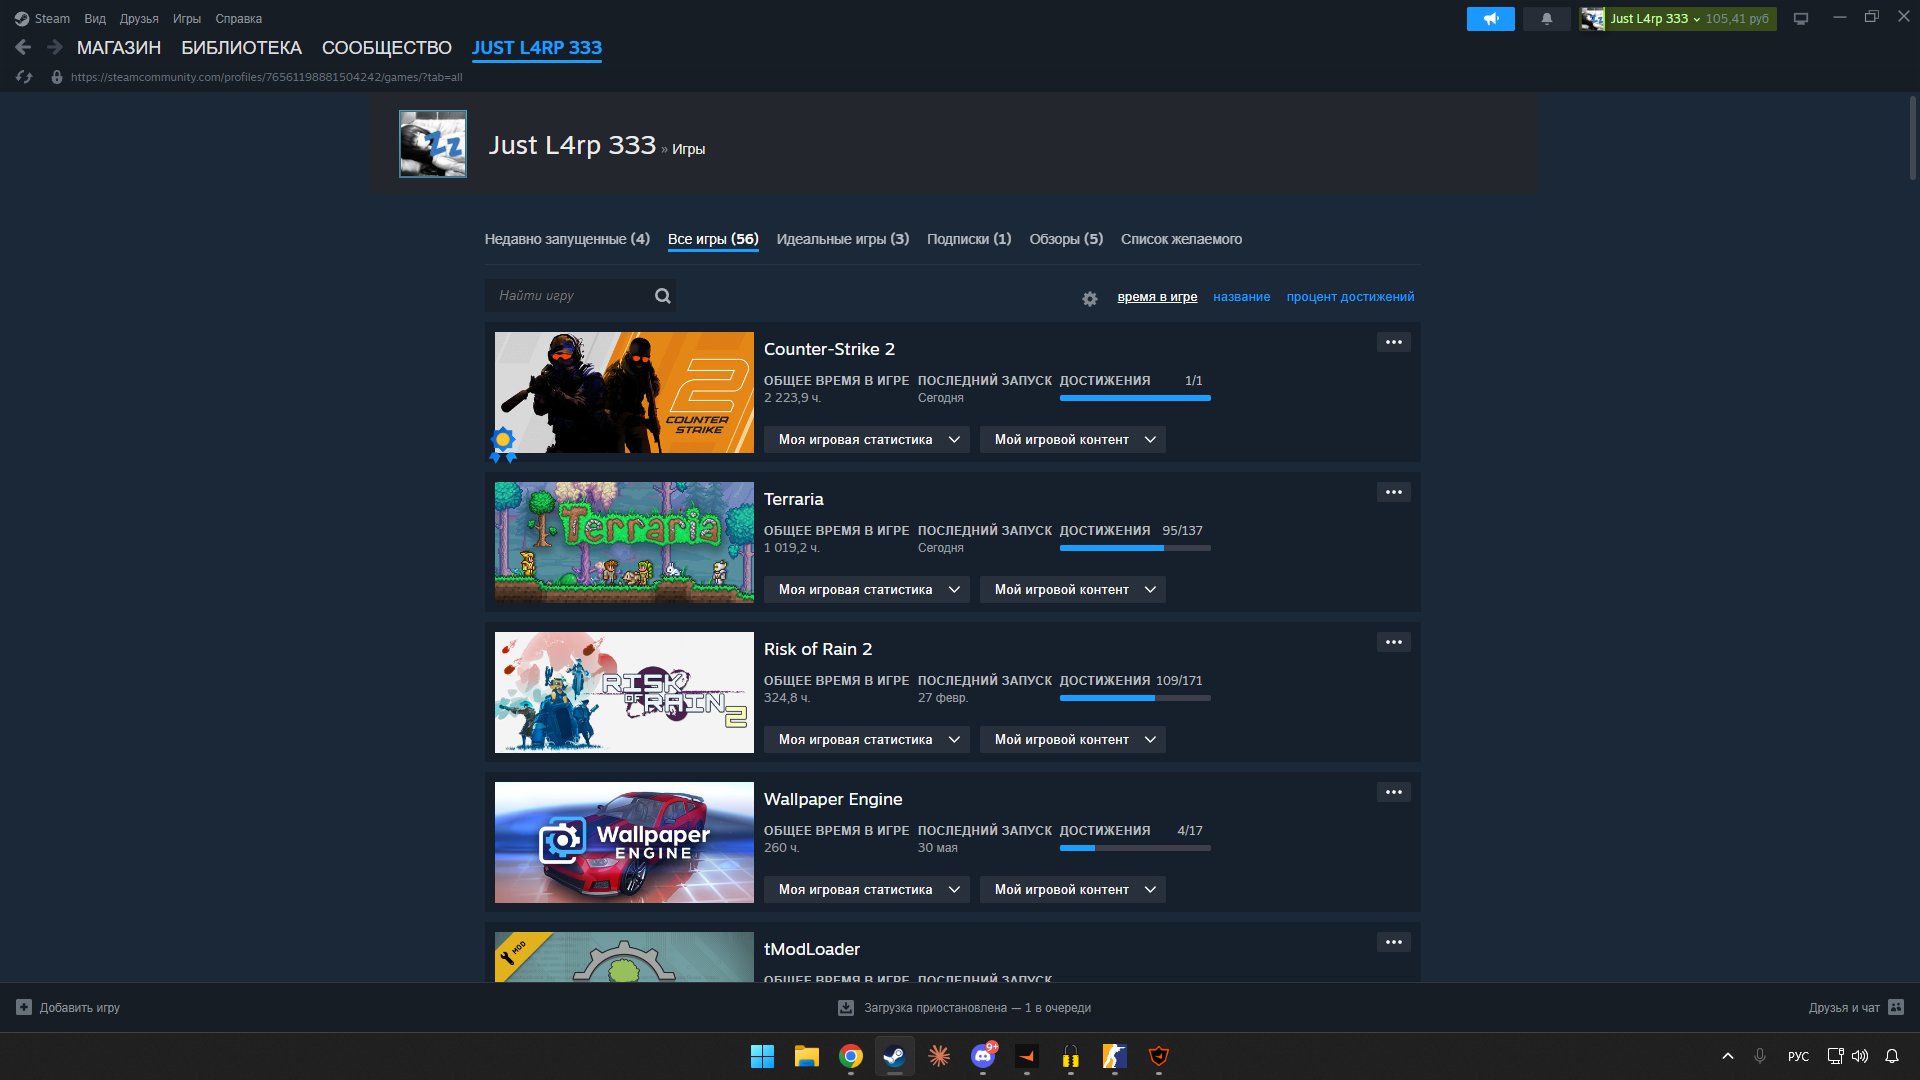1920x1080 pixels.
Task: Click the padlock icon beside the URL
Action: (x=57, y=77)
